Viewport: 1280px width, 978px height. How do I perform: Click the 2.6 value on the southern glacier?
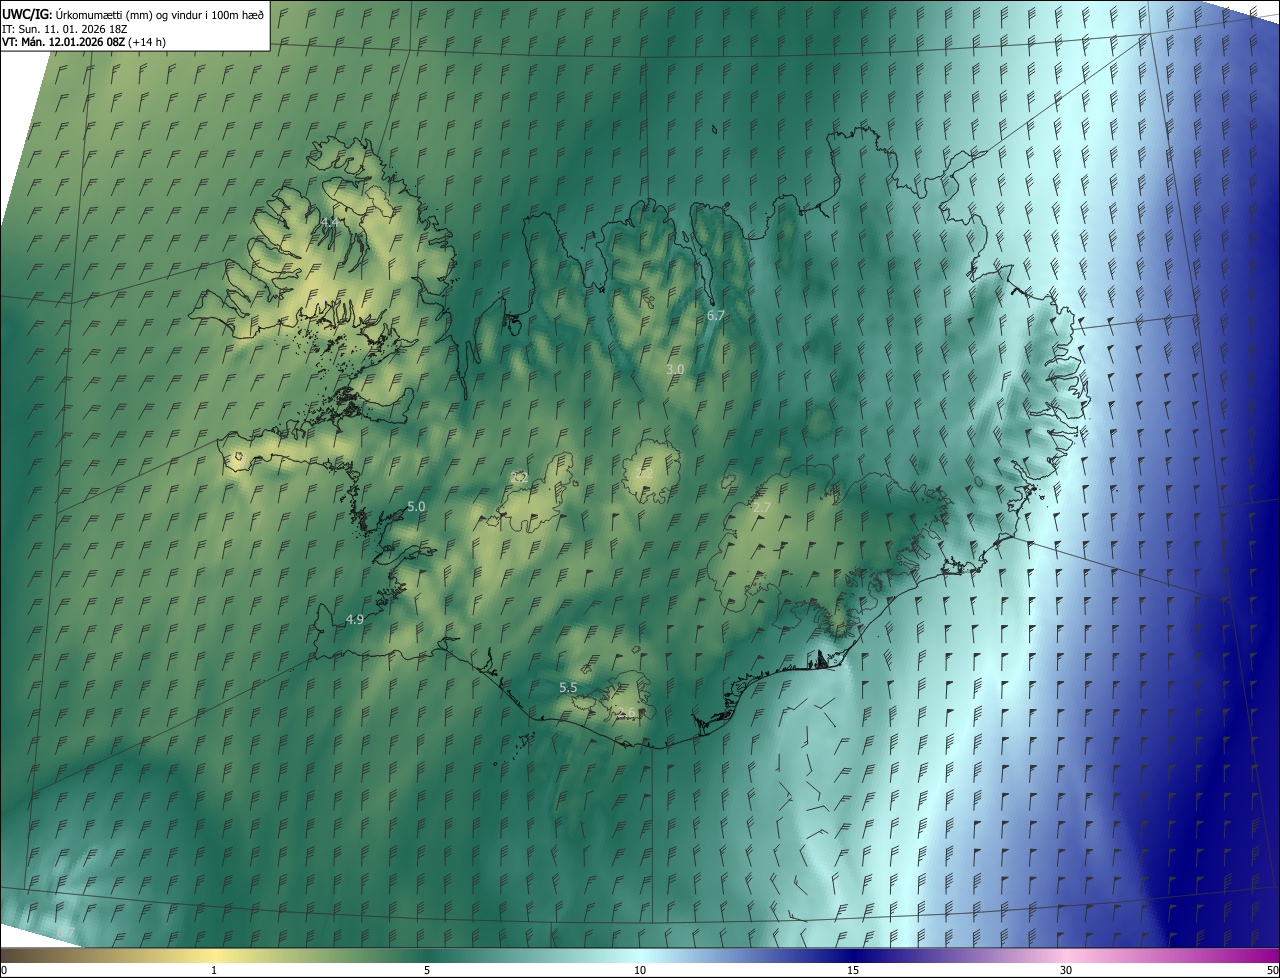(626, 713)
